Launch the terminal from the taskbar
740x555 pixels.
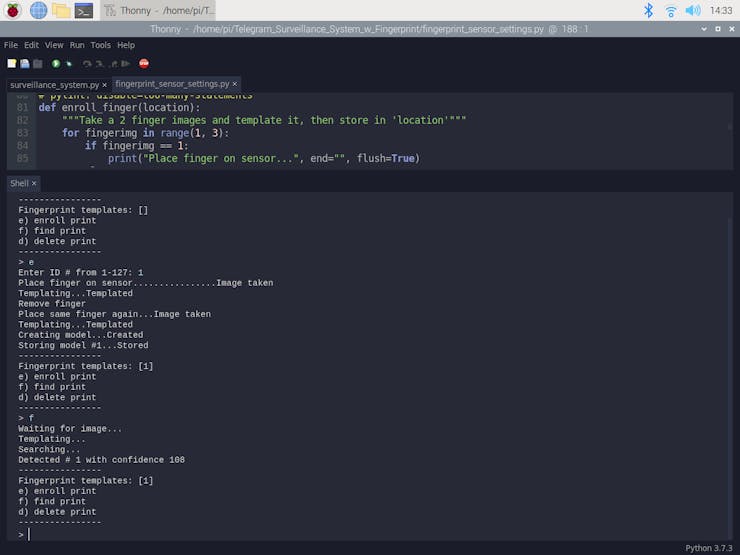84,10
